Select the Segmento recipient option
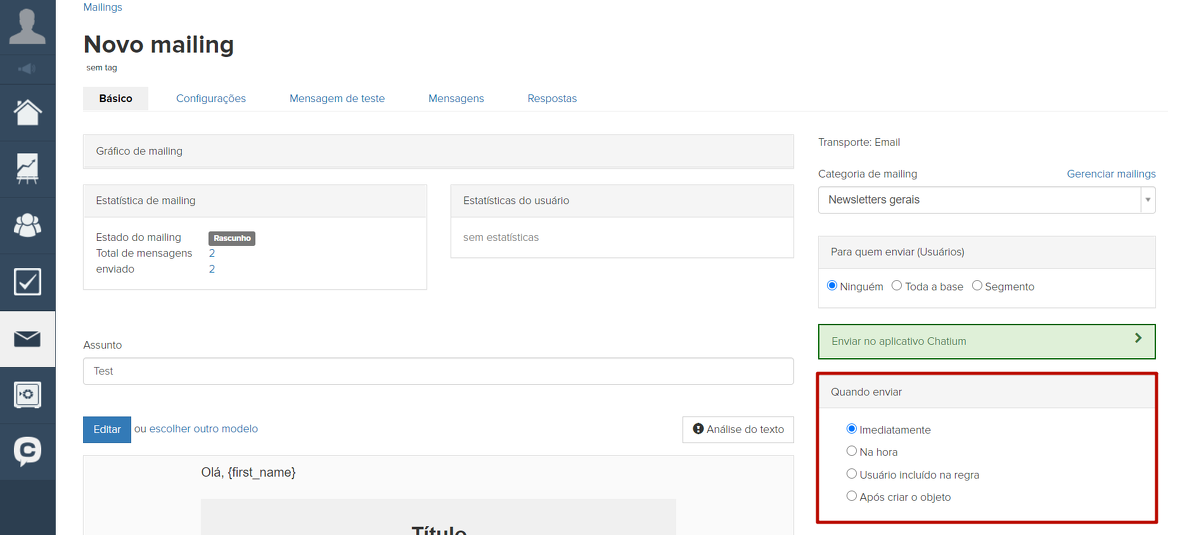The height and width of the screenshot is (535, 1199). click(977, 286)
